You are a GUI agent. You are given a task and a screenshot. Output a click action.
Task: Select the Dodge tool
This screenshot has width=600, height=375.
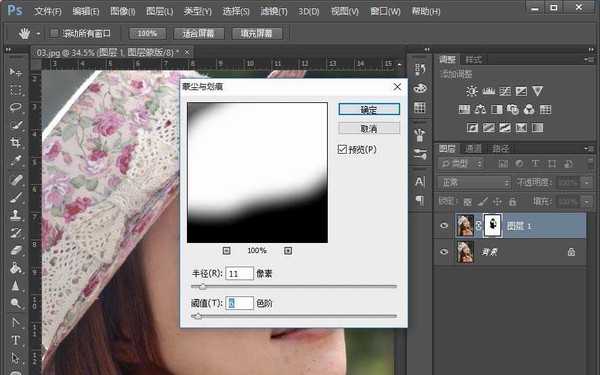tap(16, 303)
